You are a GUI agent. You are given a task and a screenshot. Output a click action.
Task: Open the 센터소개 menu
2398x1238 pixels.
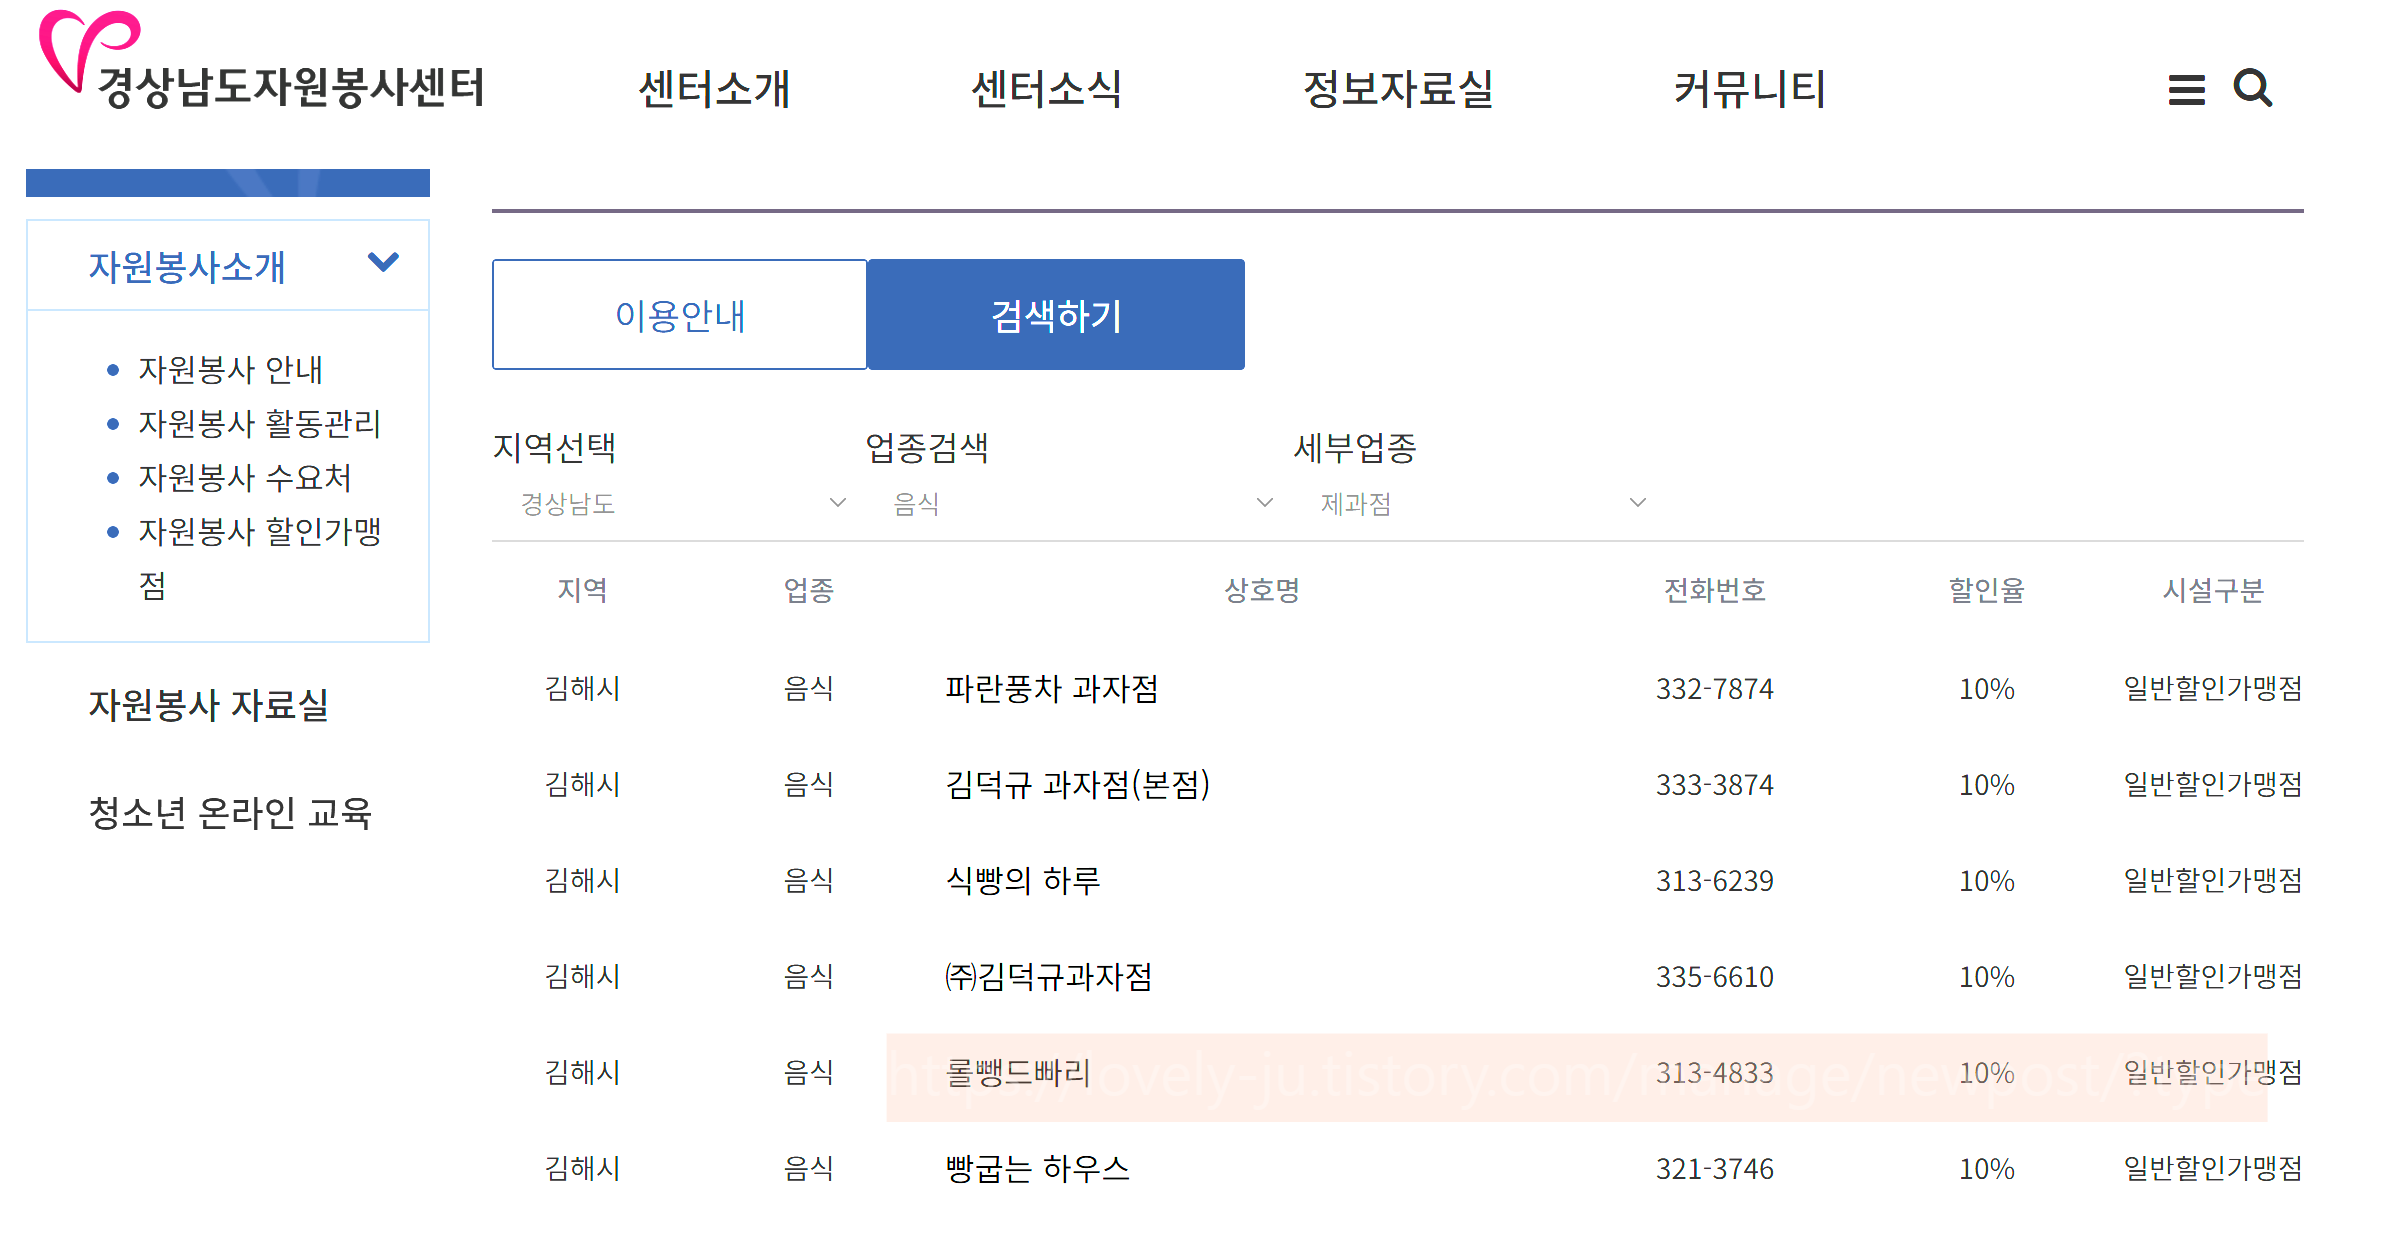tap(714, 89)
